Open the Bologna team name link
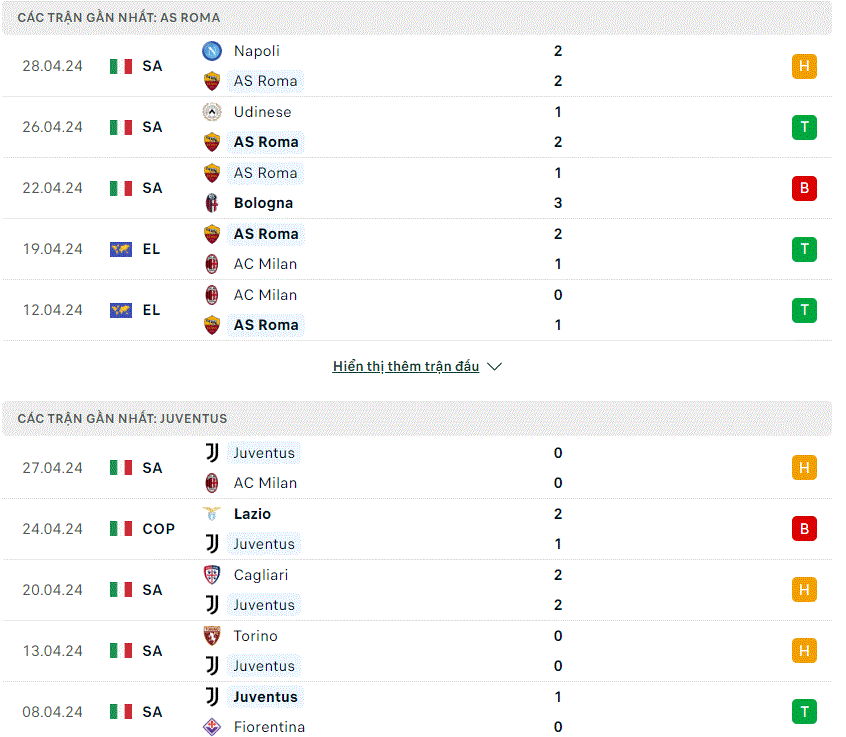This screenshot has height=737, width=846. [x=263, y=203]
